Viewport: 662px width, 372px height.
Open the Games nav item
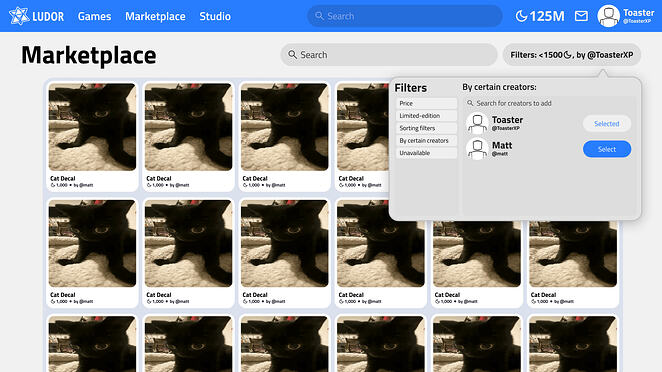click(94, 16)
